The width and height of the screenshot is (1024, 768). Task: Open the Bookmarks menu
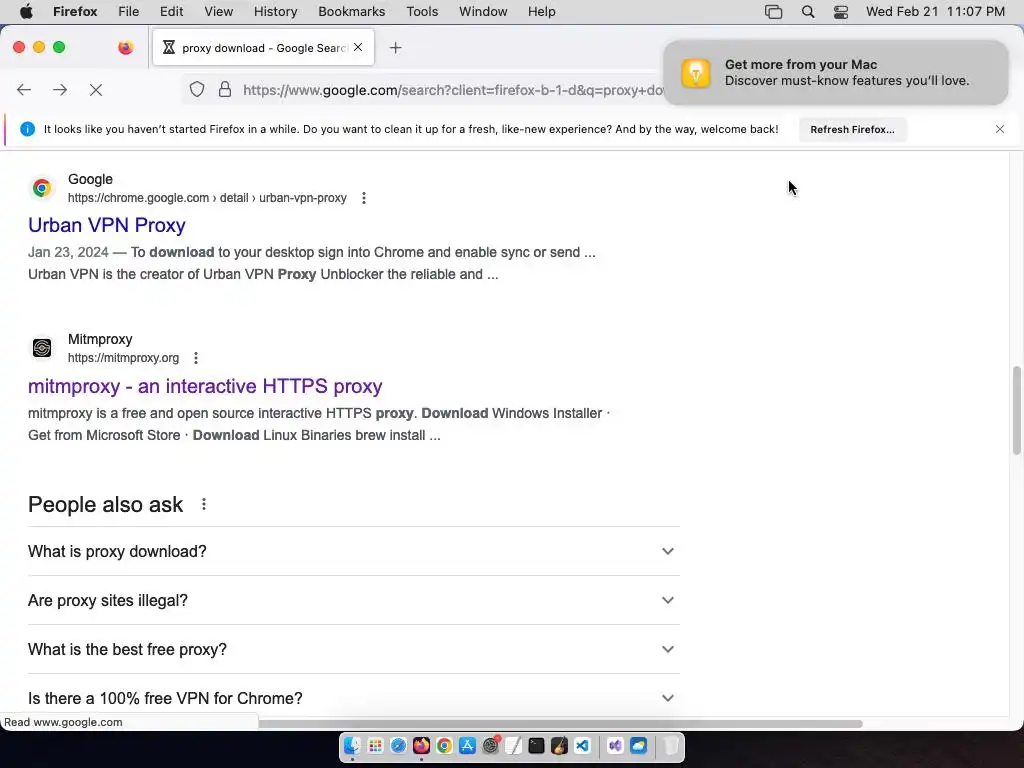pyautogui.click(x=351, y=11)
